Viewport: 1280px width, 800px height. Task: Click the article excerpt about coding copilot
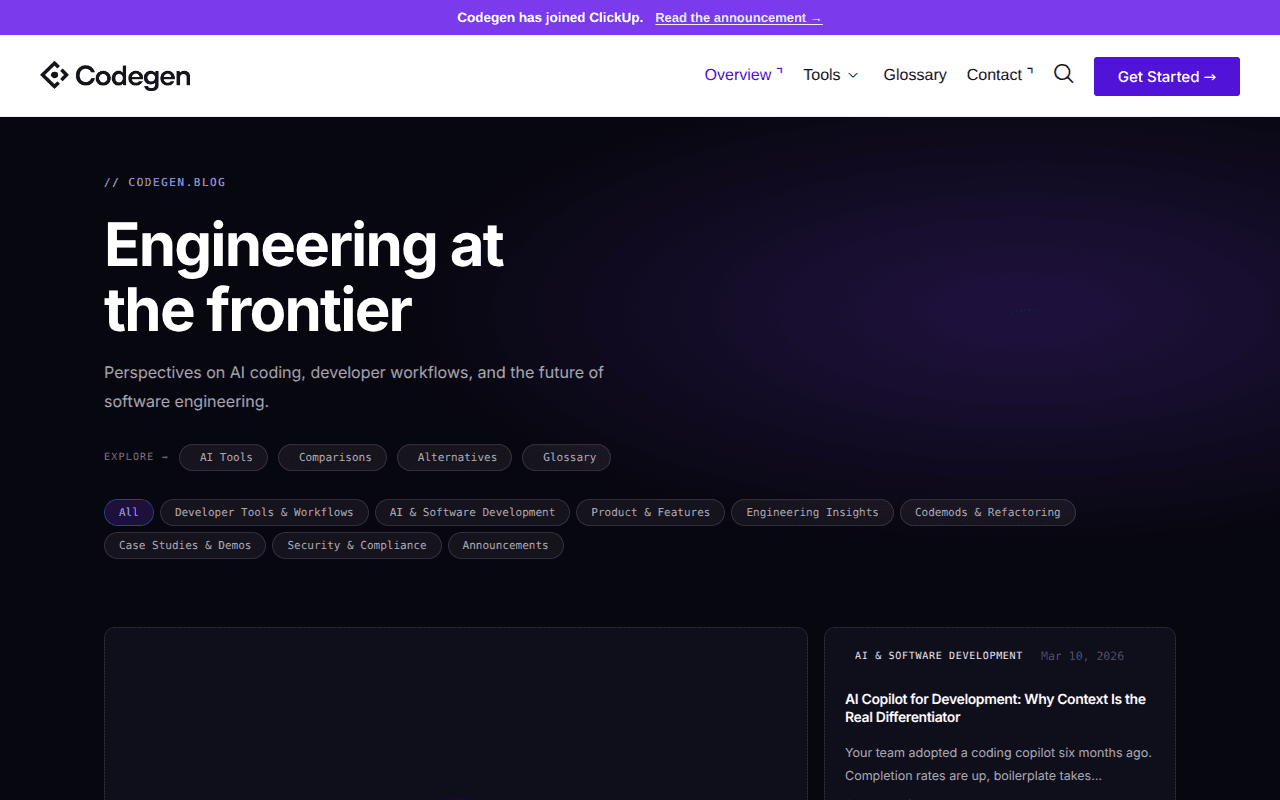click(x=998, y=764)
